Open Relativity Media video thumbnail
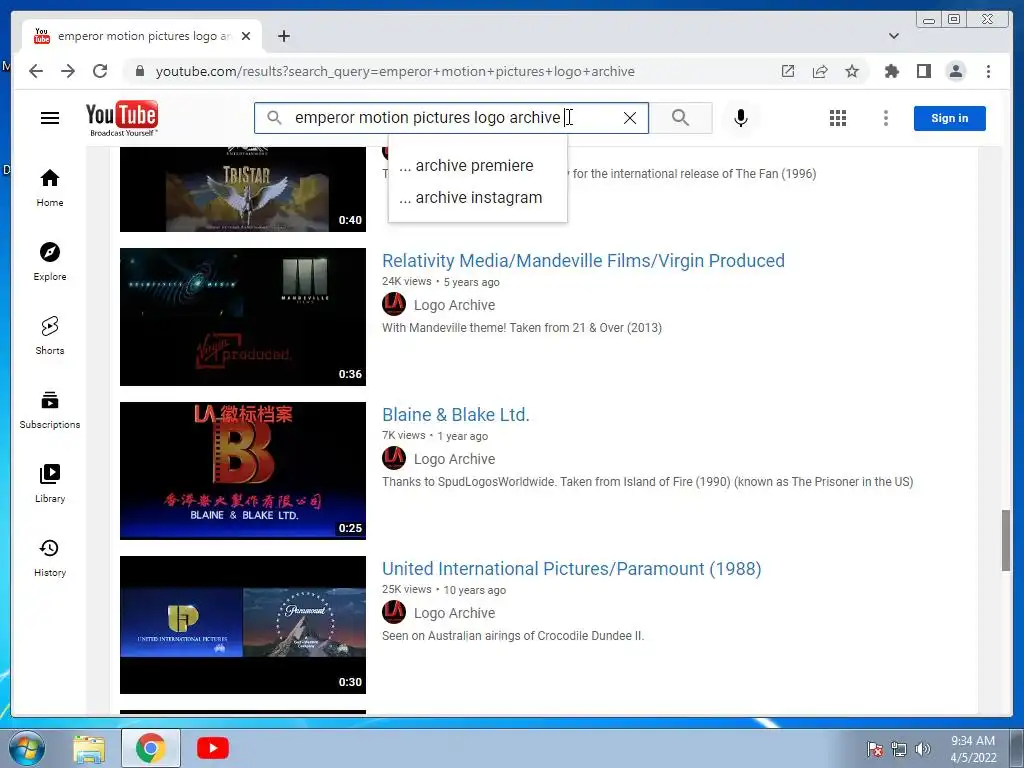 [x=243, y=317]
